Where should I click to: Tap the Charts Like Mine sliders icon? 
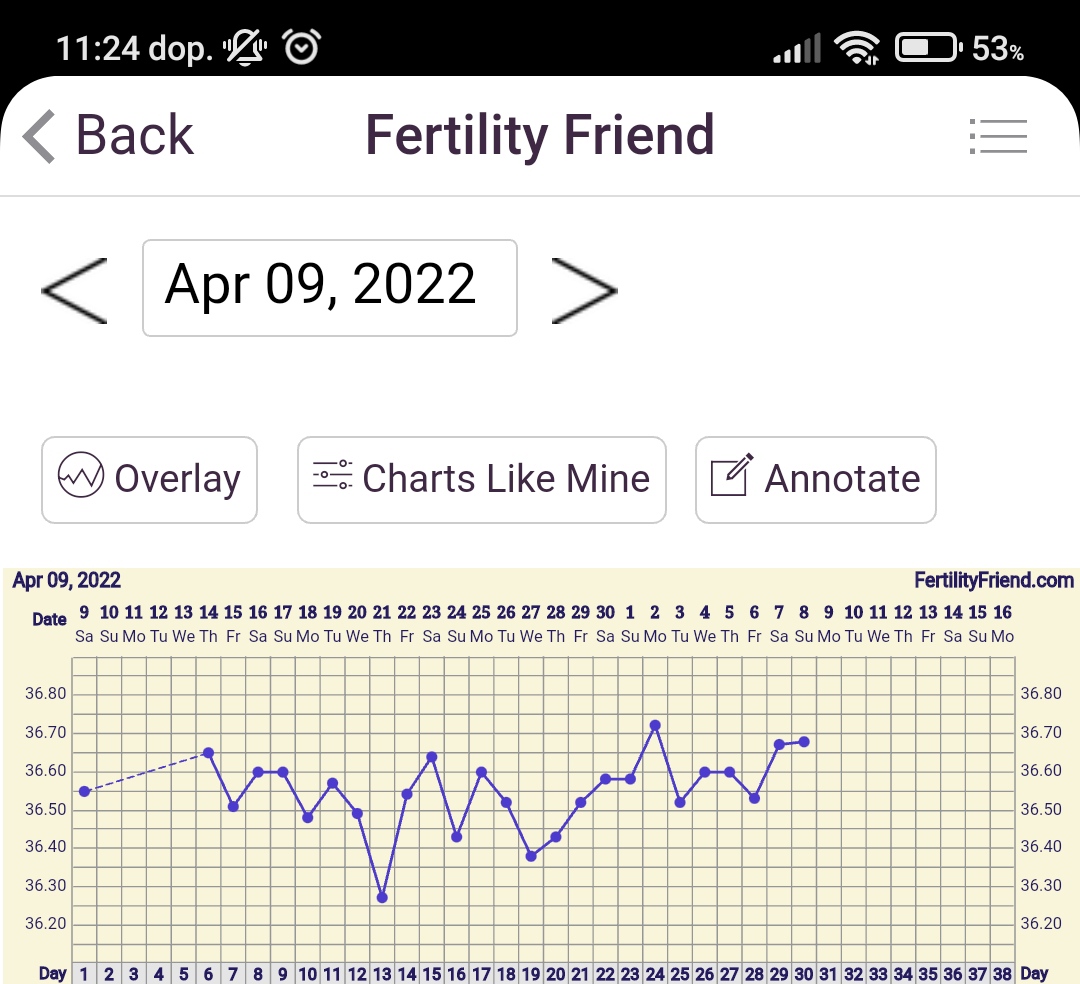pyautogui.click(x=332, y=475)
